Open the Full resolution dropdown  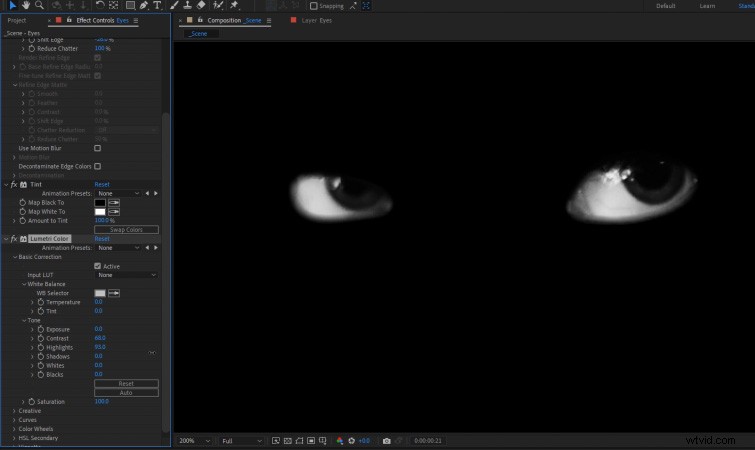[x=242, y=441]
